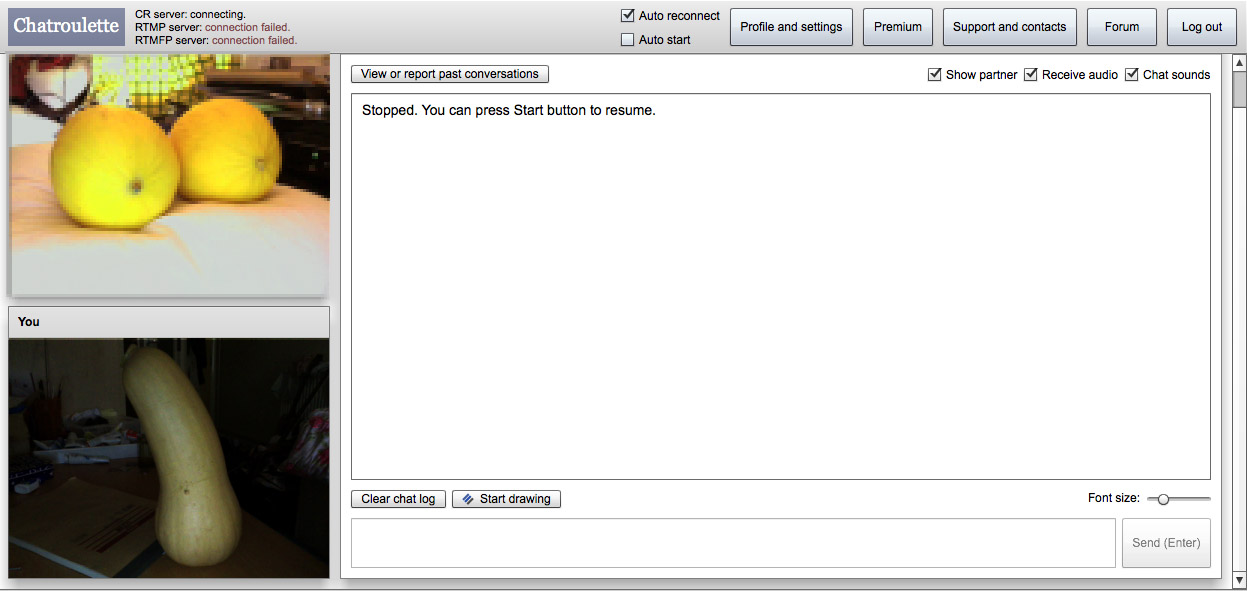1247x591 pixels.
Task: Click the 'Stopped. You can press Start' message
Action: pos(509,110)
